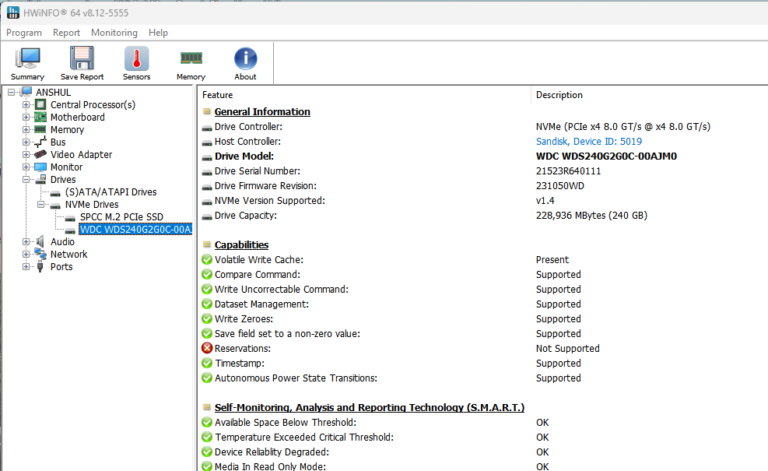Click the HWiNFO title bar app icon
The width and height of the screenshot is (768, 471).
(x=13, y=13)
